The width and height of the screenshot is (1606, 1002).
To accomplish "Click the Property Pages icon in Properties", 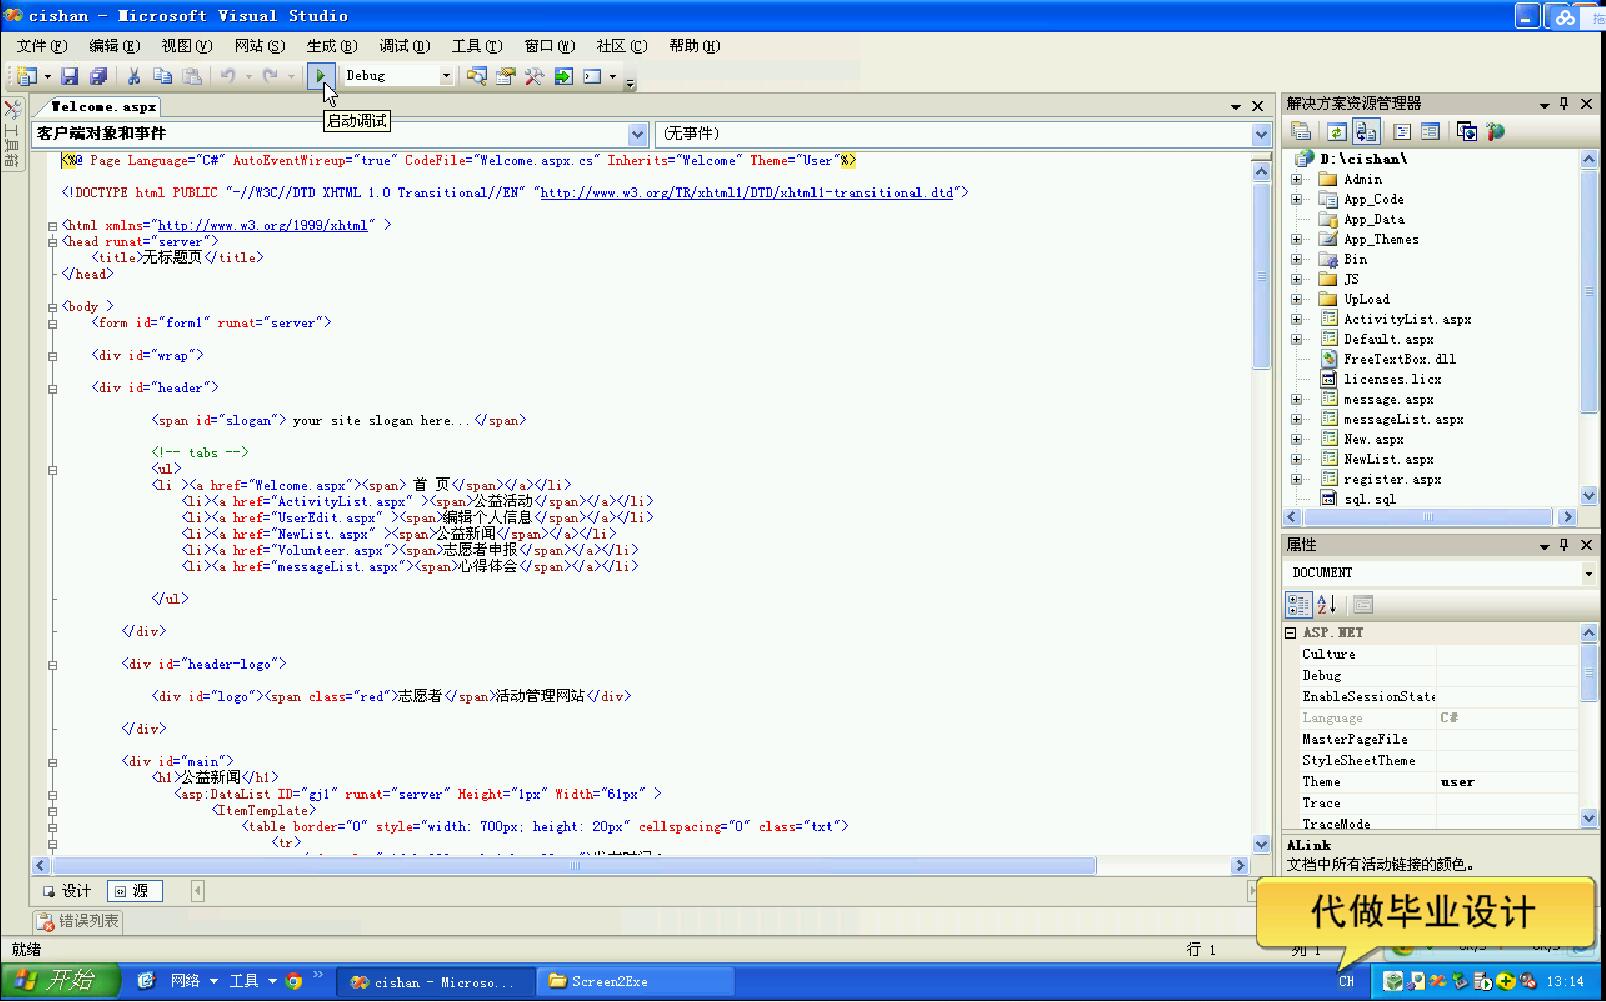I will 1363,604.
